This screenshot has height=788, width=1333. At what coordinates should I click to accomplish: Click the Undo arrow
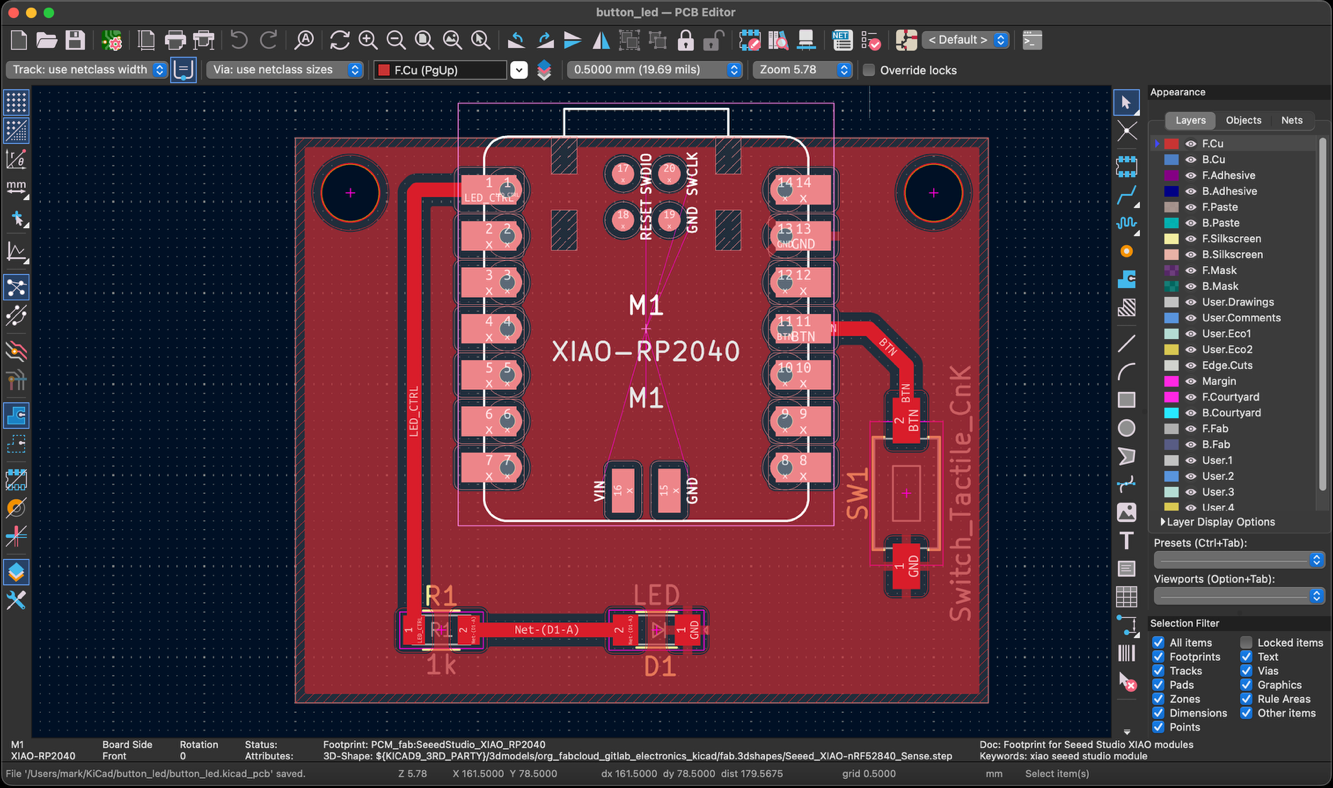coord(239,40)
